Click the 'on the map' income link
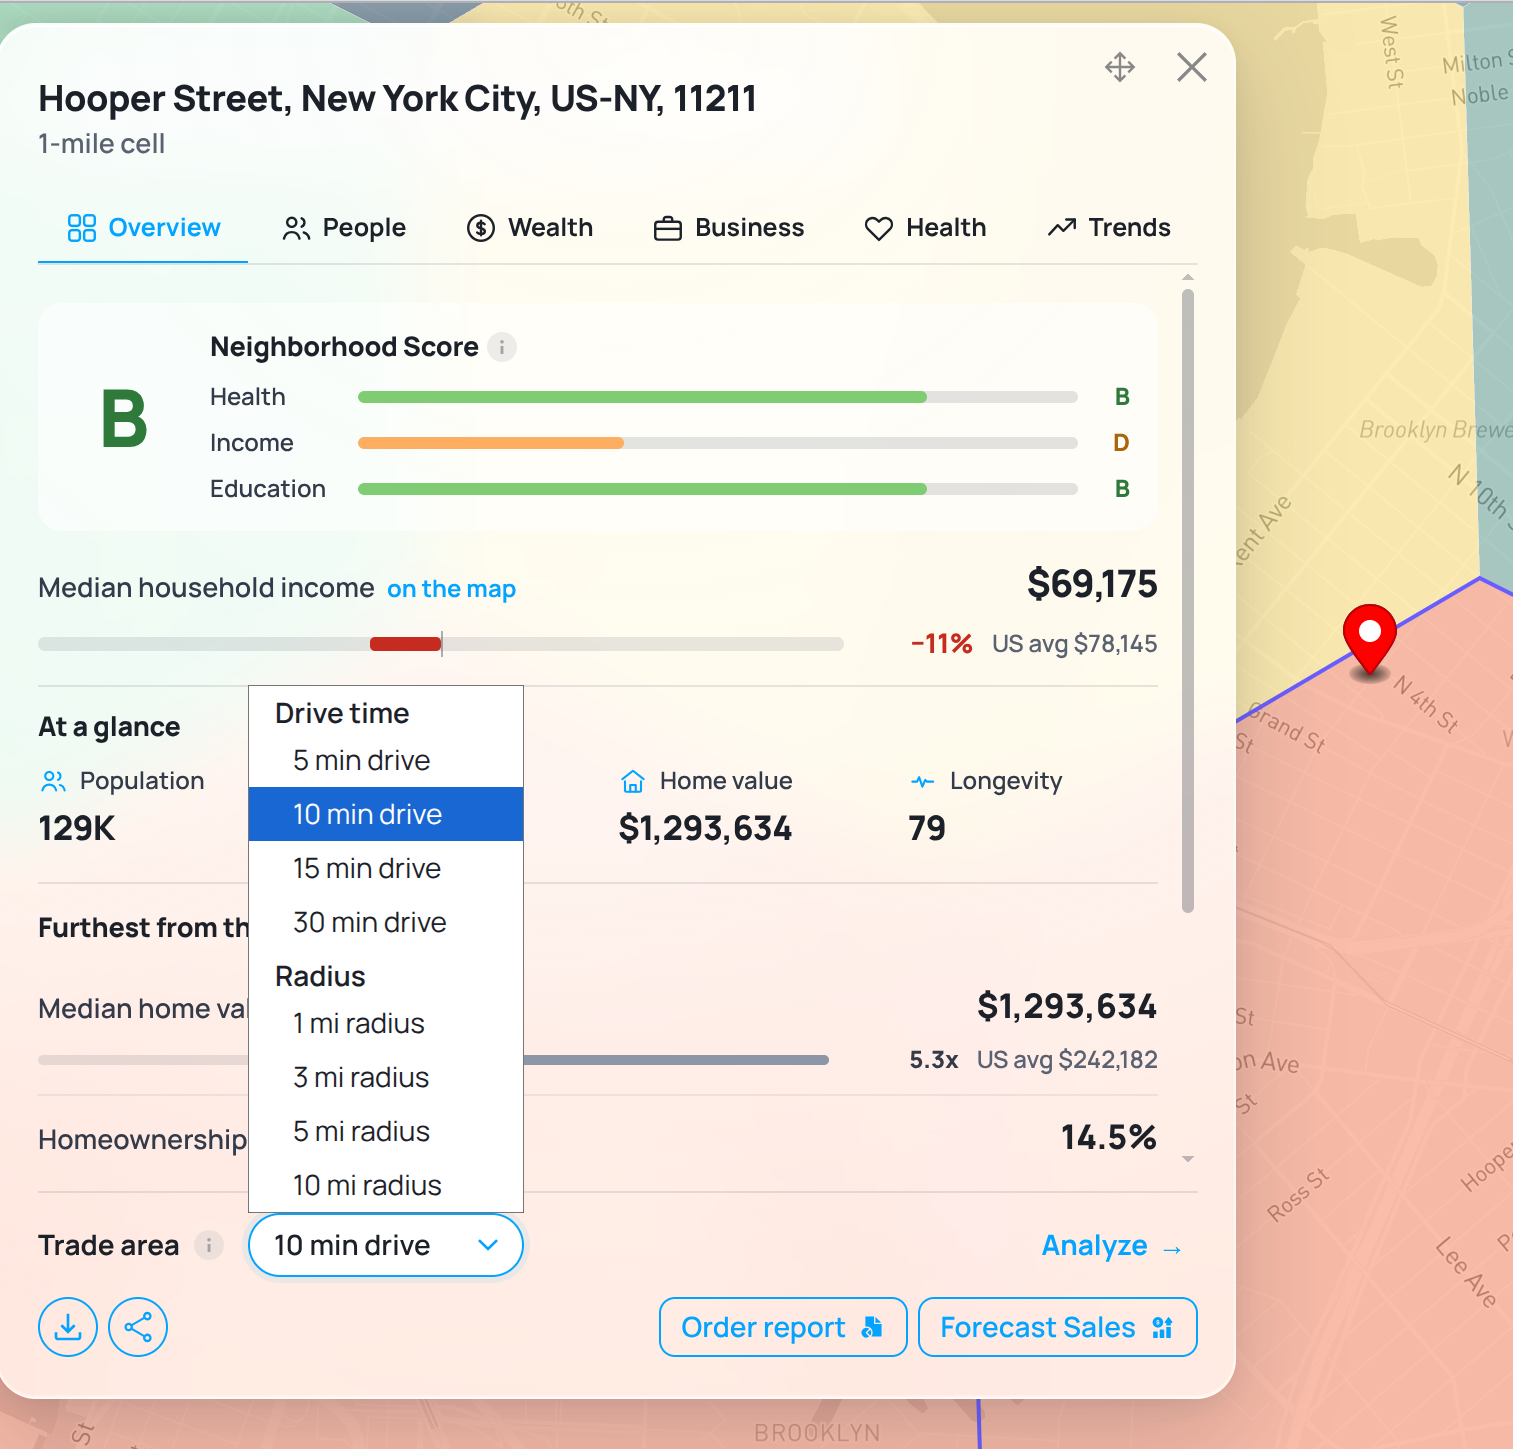The width and height of the screenshot is (1513, 1449). point(451,589)
